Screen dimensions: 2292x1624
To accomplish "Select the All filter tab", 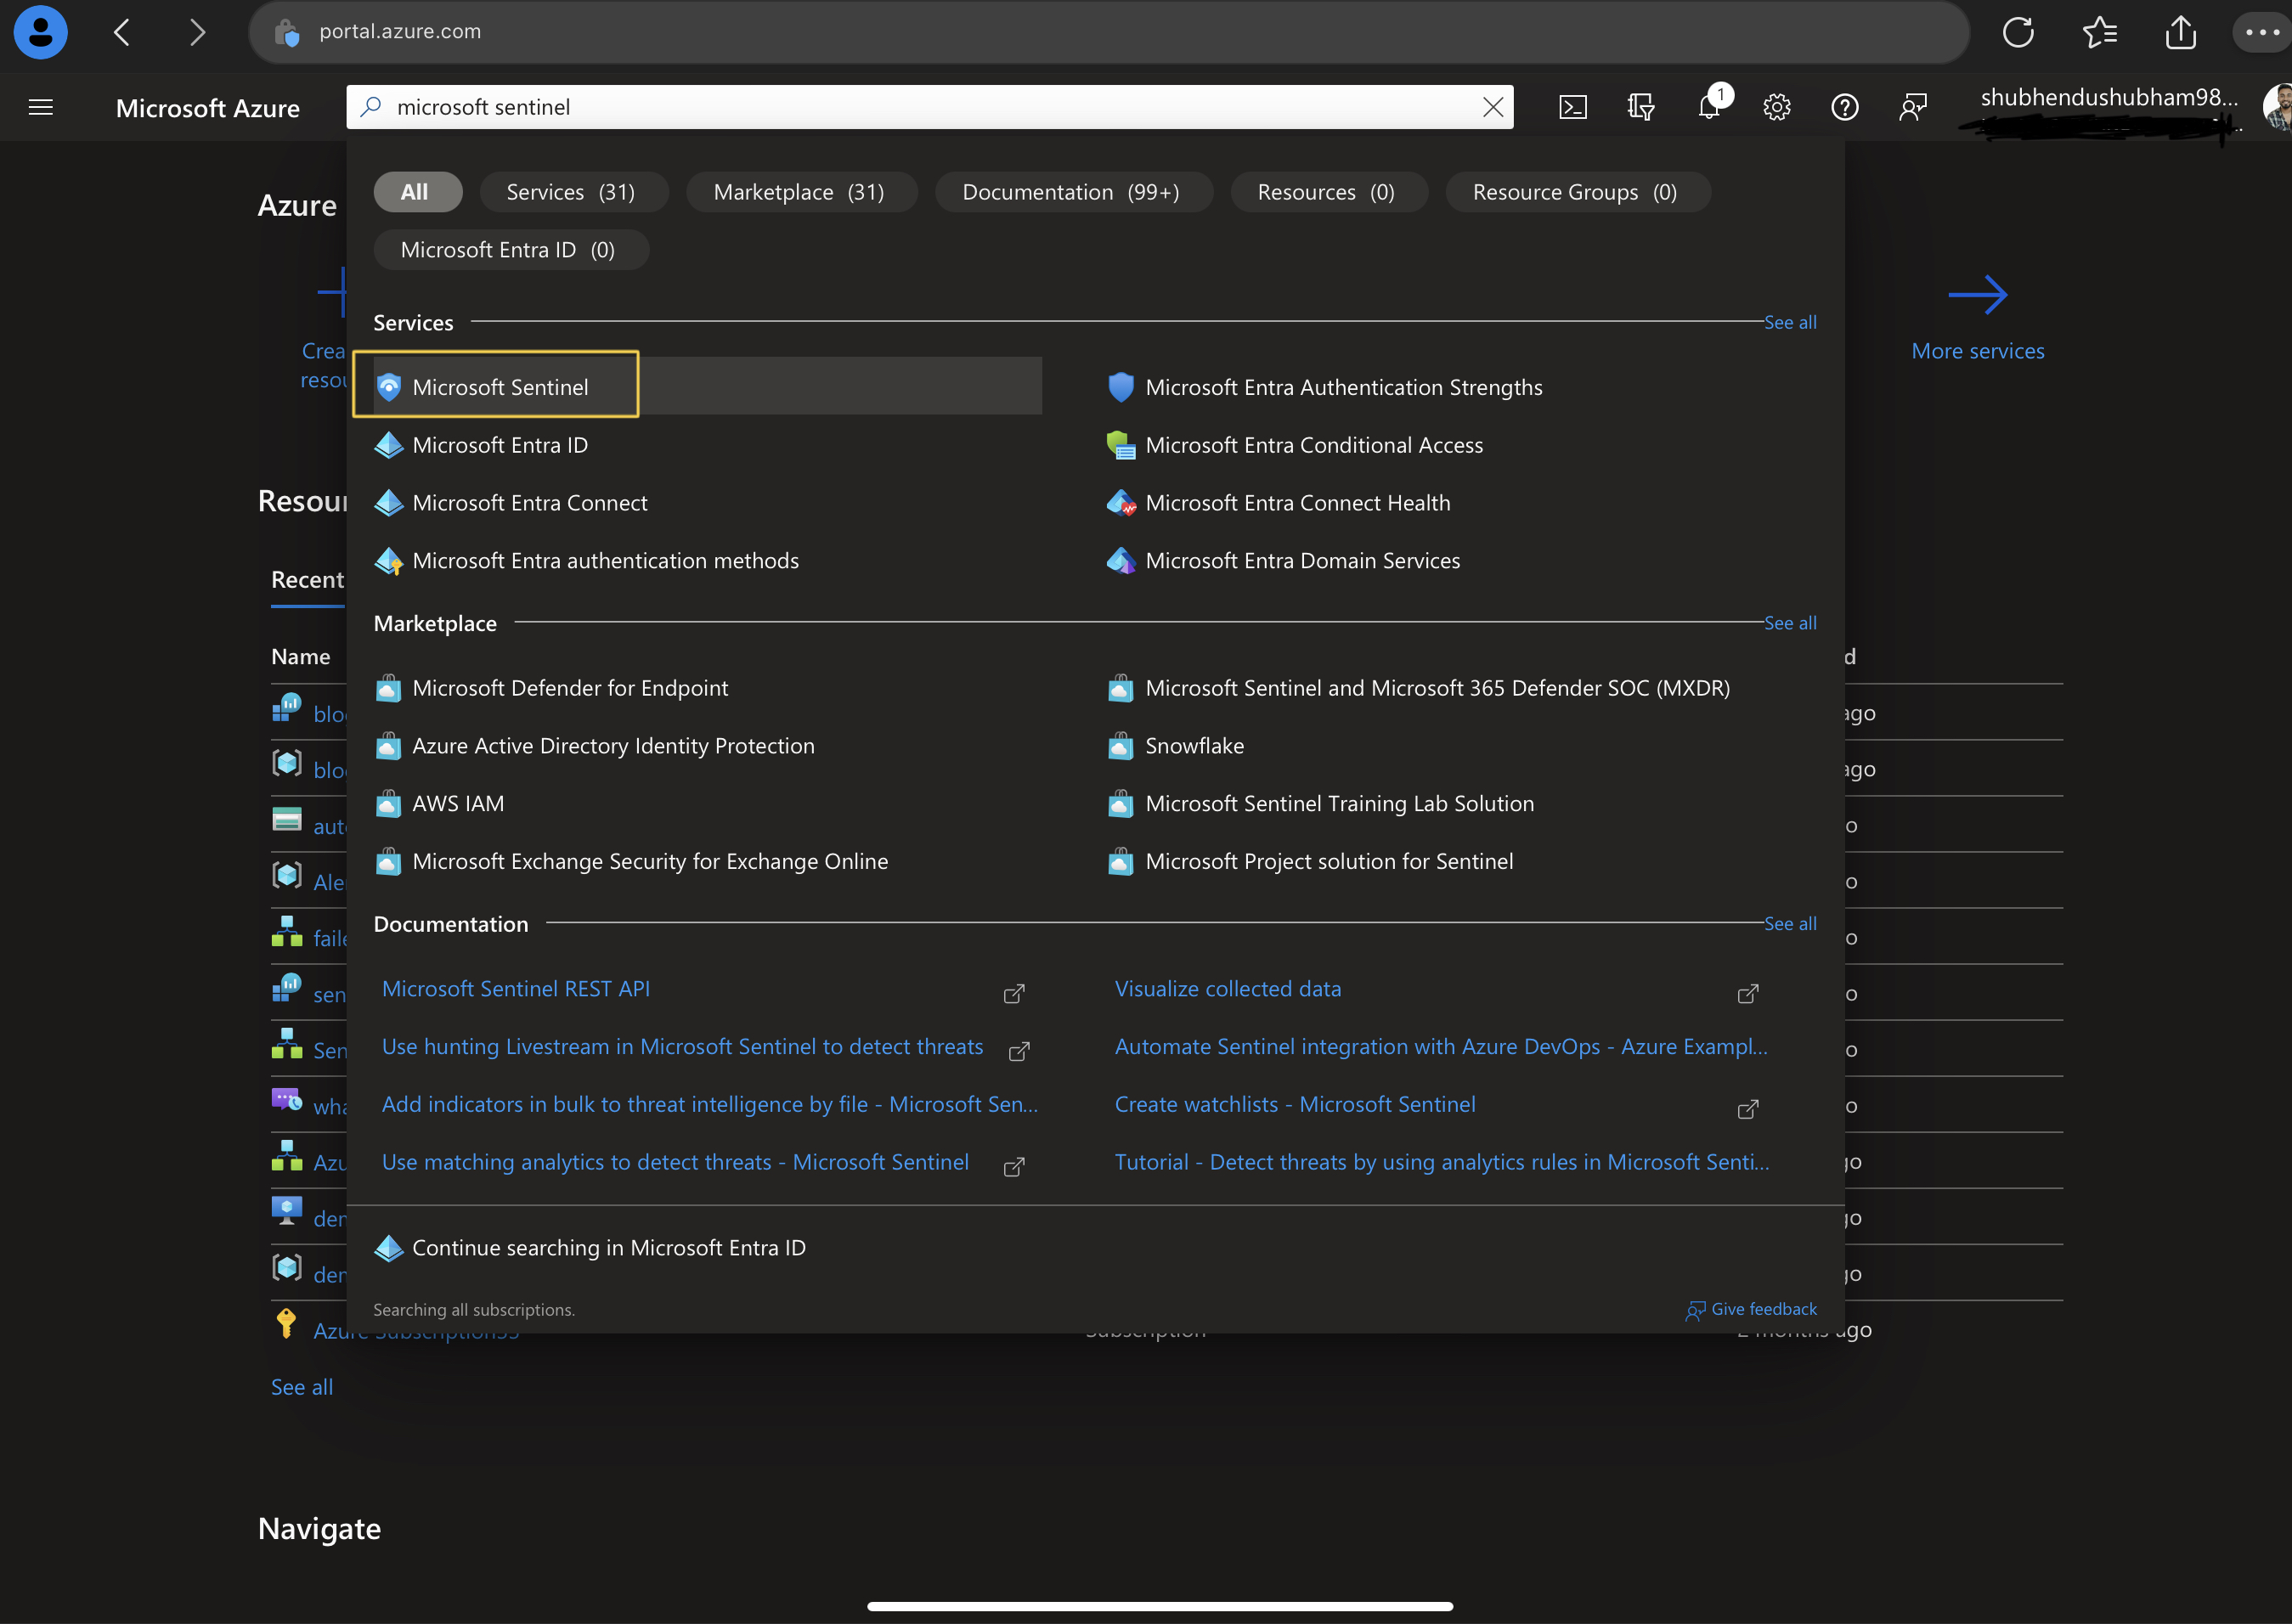I will [x=417, y=192].
